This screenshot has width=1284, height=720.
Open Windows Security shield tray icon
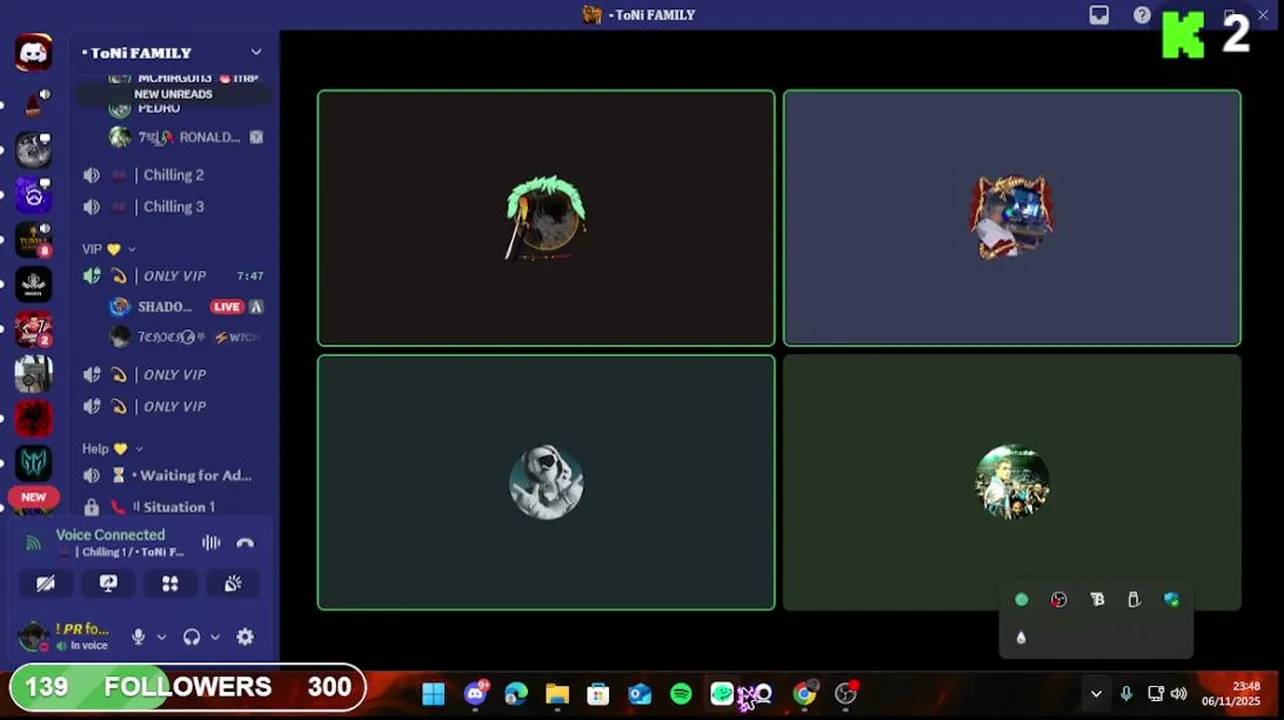(x=1172, y=600)
